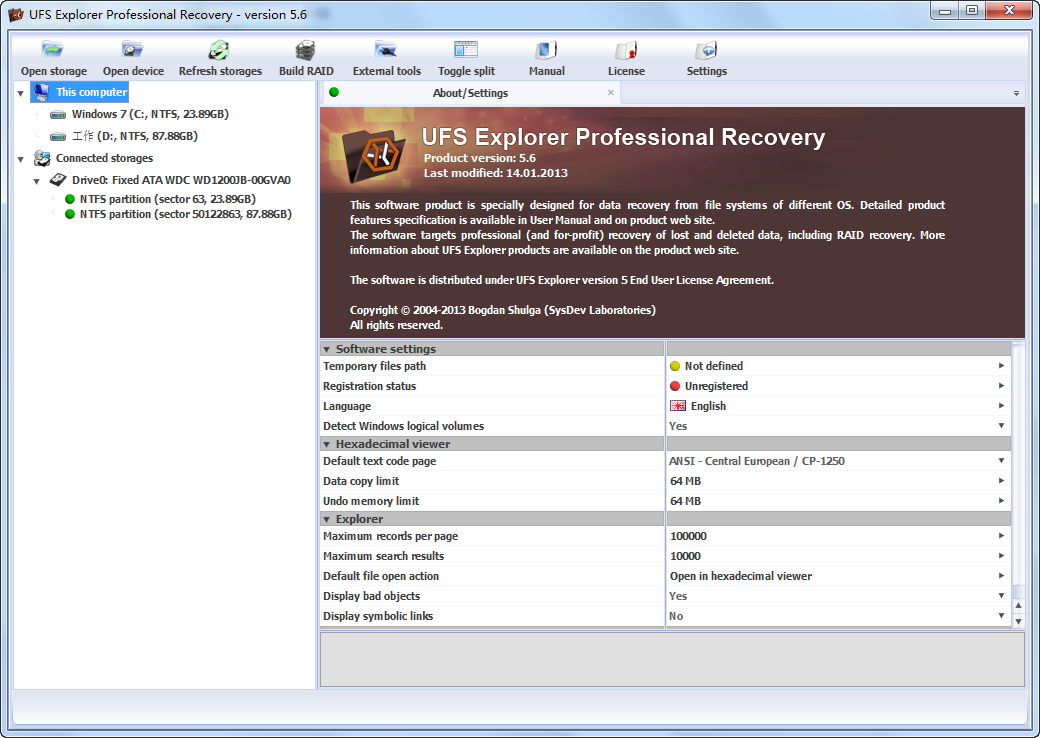Open Display bad objects dropdown
Image resolution: width=1040 pixels, height=738 pixels.
tap(1002, 596)
